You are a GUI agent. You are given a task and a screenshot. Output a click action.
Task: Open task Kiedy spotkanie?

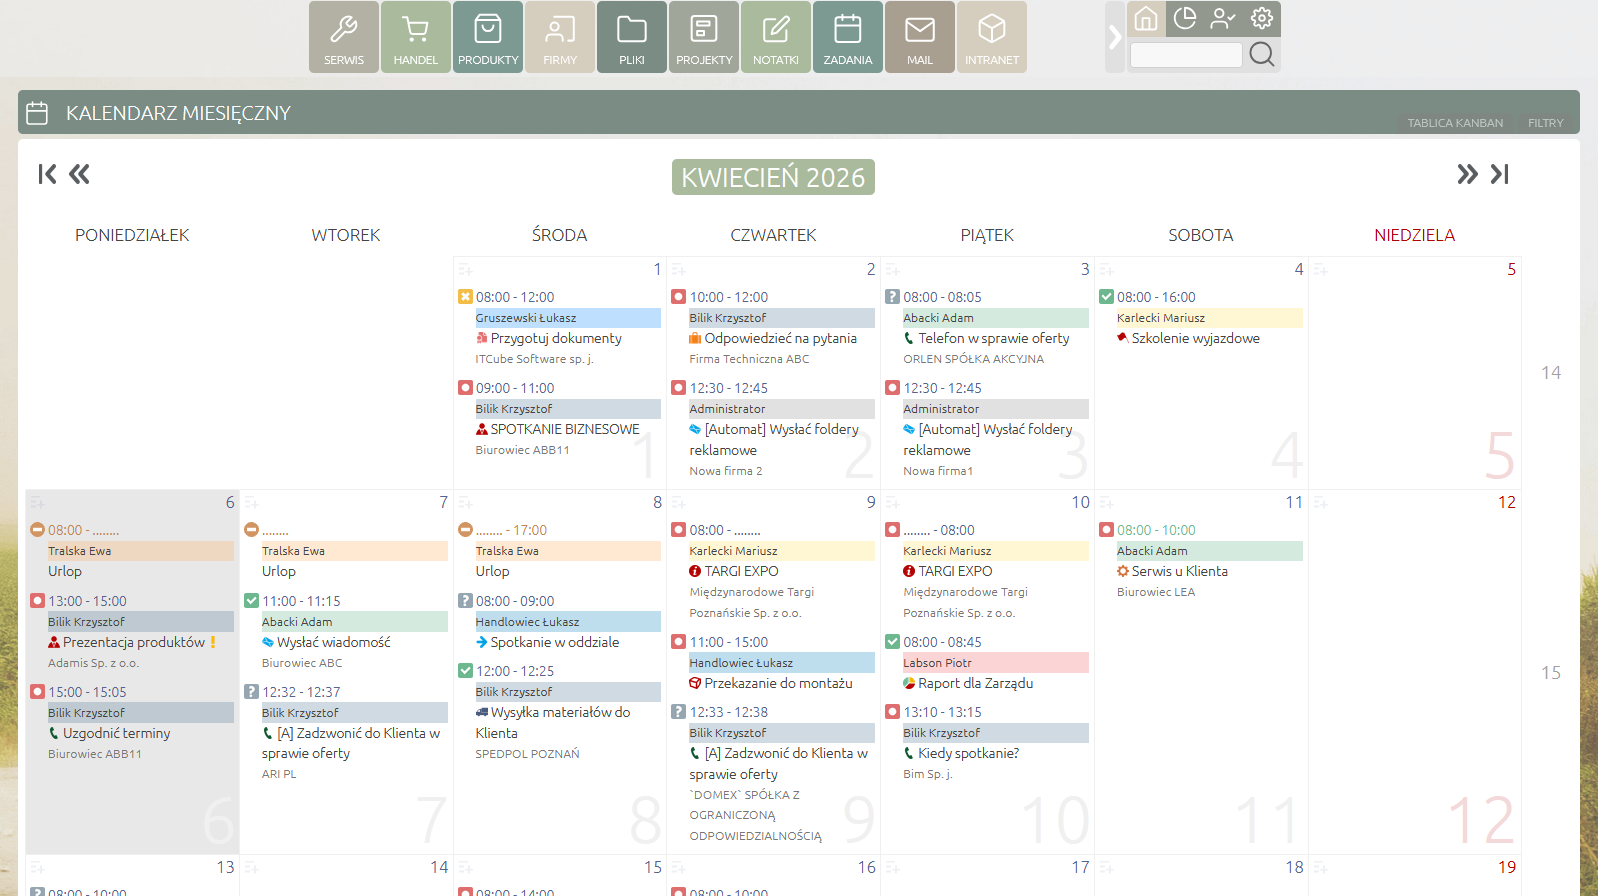(x=969, y=753)
